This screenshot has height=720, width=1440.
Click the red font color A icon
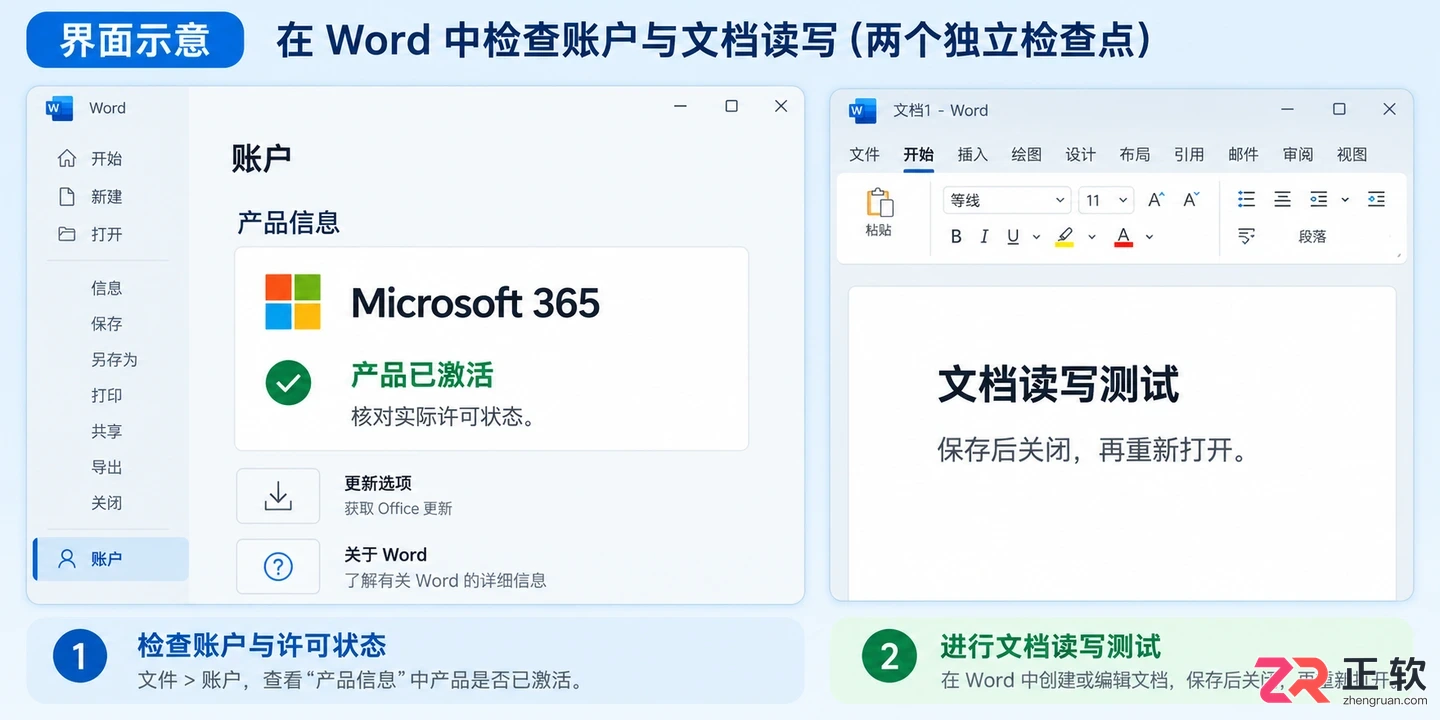[x=1123, y=237]
